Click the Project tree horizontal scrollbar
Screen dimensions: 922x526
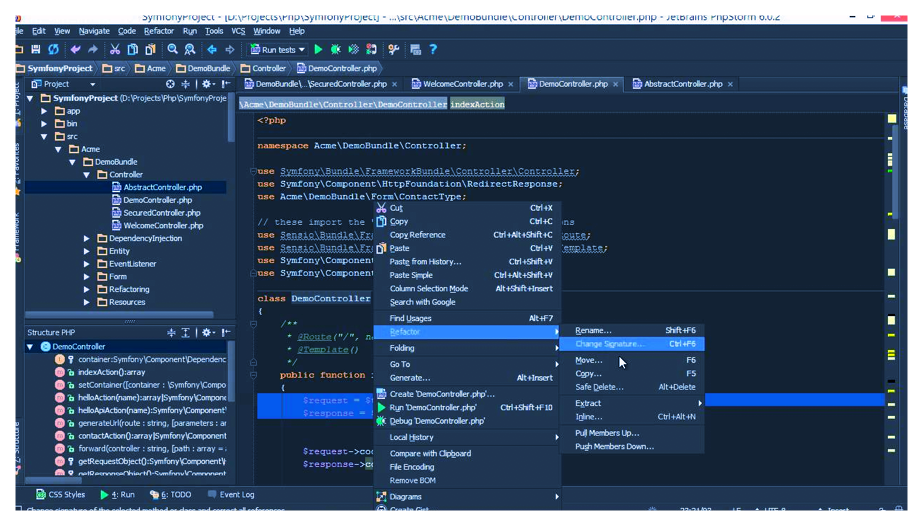119,315
